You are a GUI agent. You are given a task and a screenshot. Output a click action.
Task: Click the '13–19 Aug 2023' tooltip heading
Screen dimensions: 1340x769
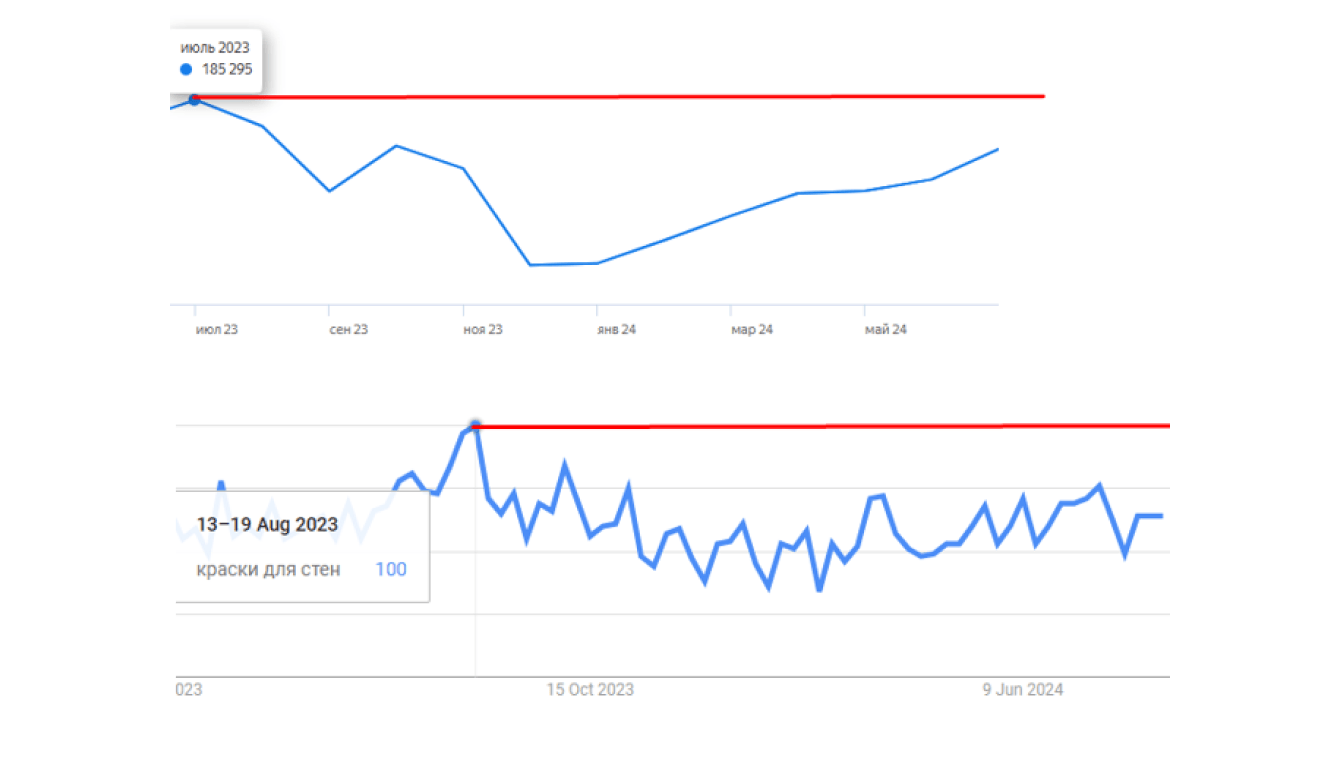(x=267, y=524)
